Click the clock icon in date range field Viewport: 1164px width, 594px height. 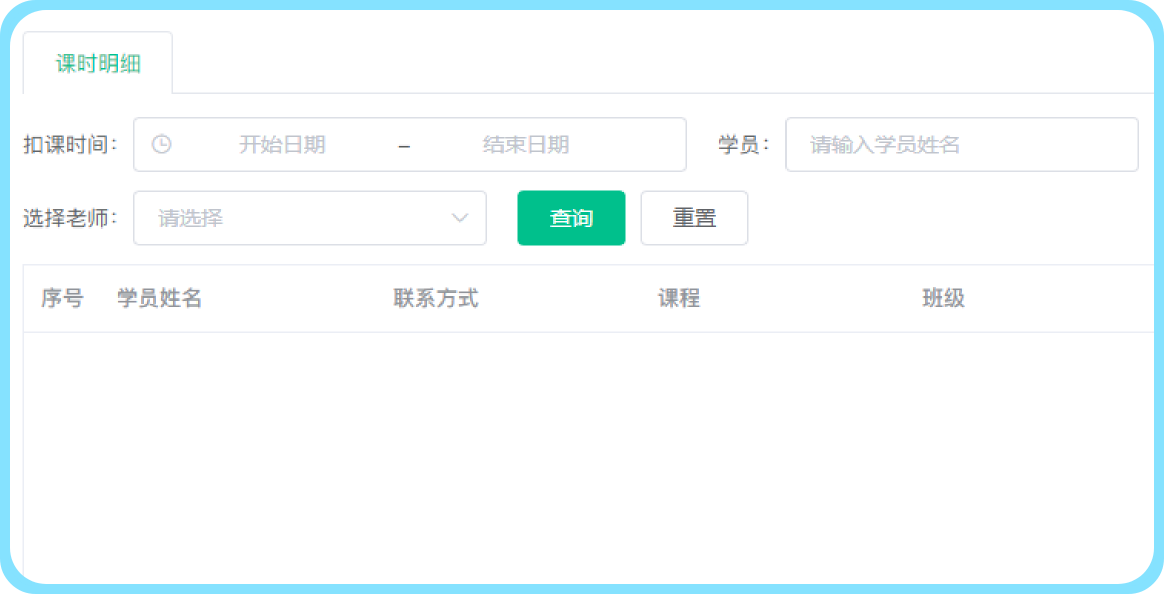coord(161,144)
